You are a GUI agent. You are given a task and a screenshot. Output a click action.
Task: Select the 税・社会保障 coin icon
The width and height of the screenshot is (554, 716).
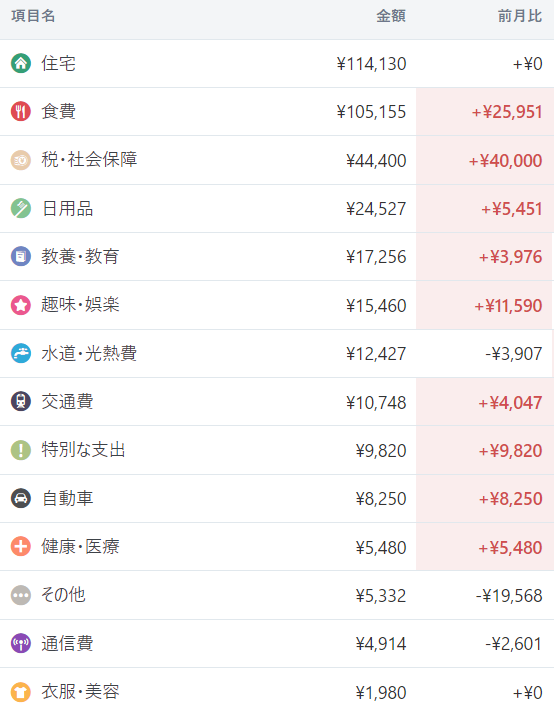(x=21, y=160)
